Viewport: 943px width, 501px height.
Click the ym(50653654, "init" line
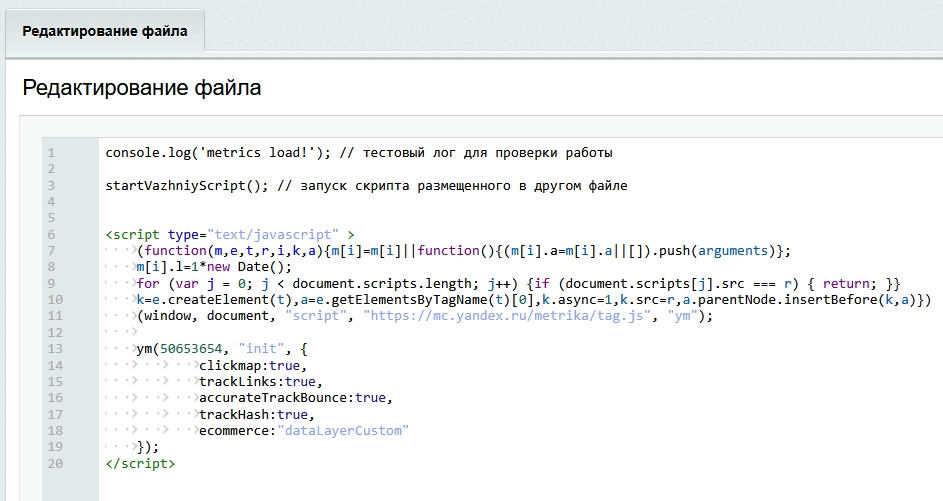pos(222,349)
